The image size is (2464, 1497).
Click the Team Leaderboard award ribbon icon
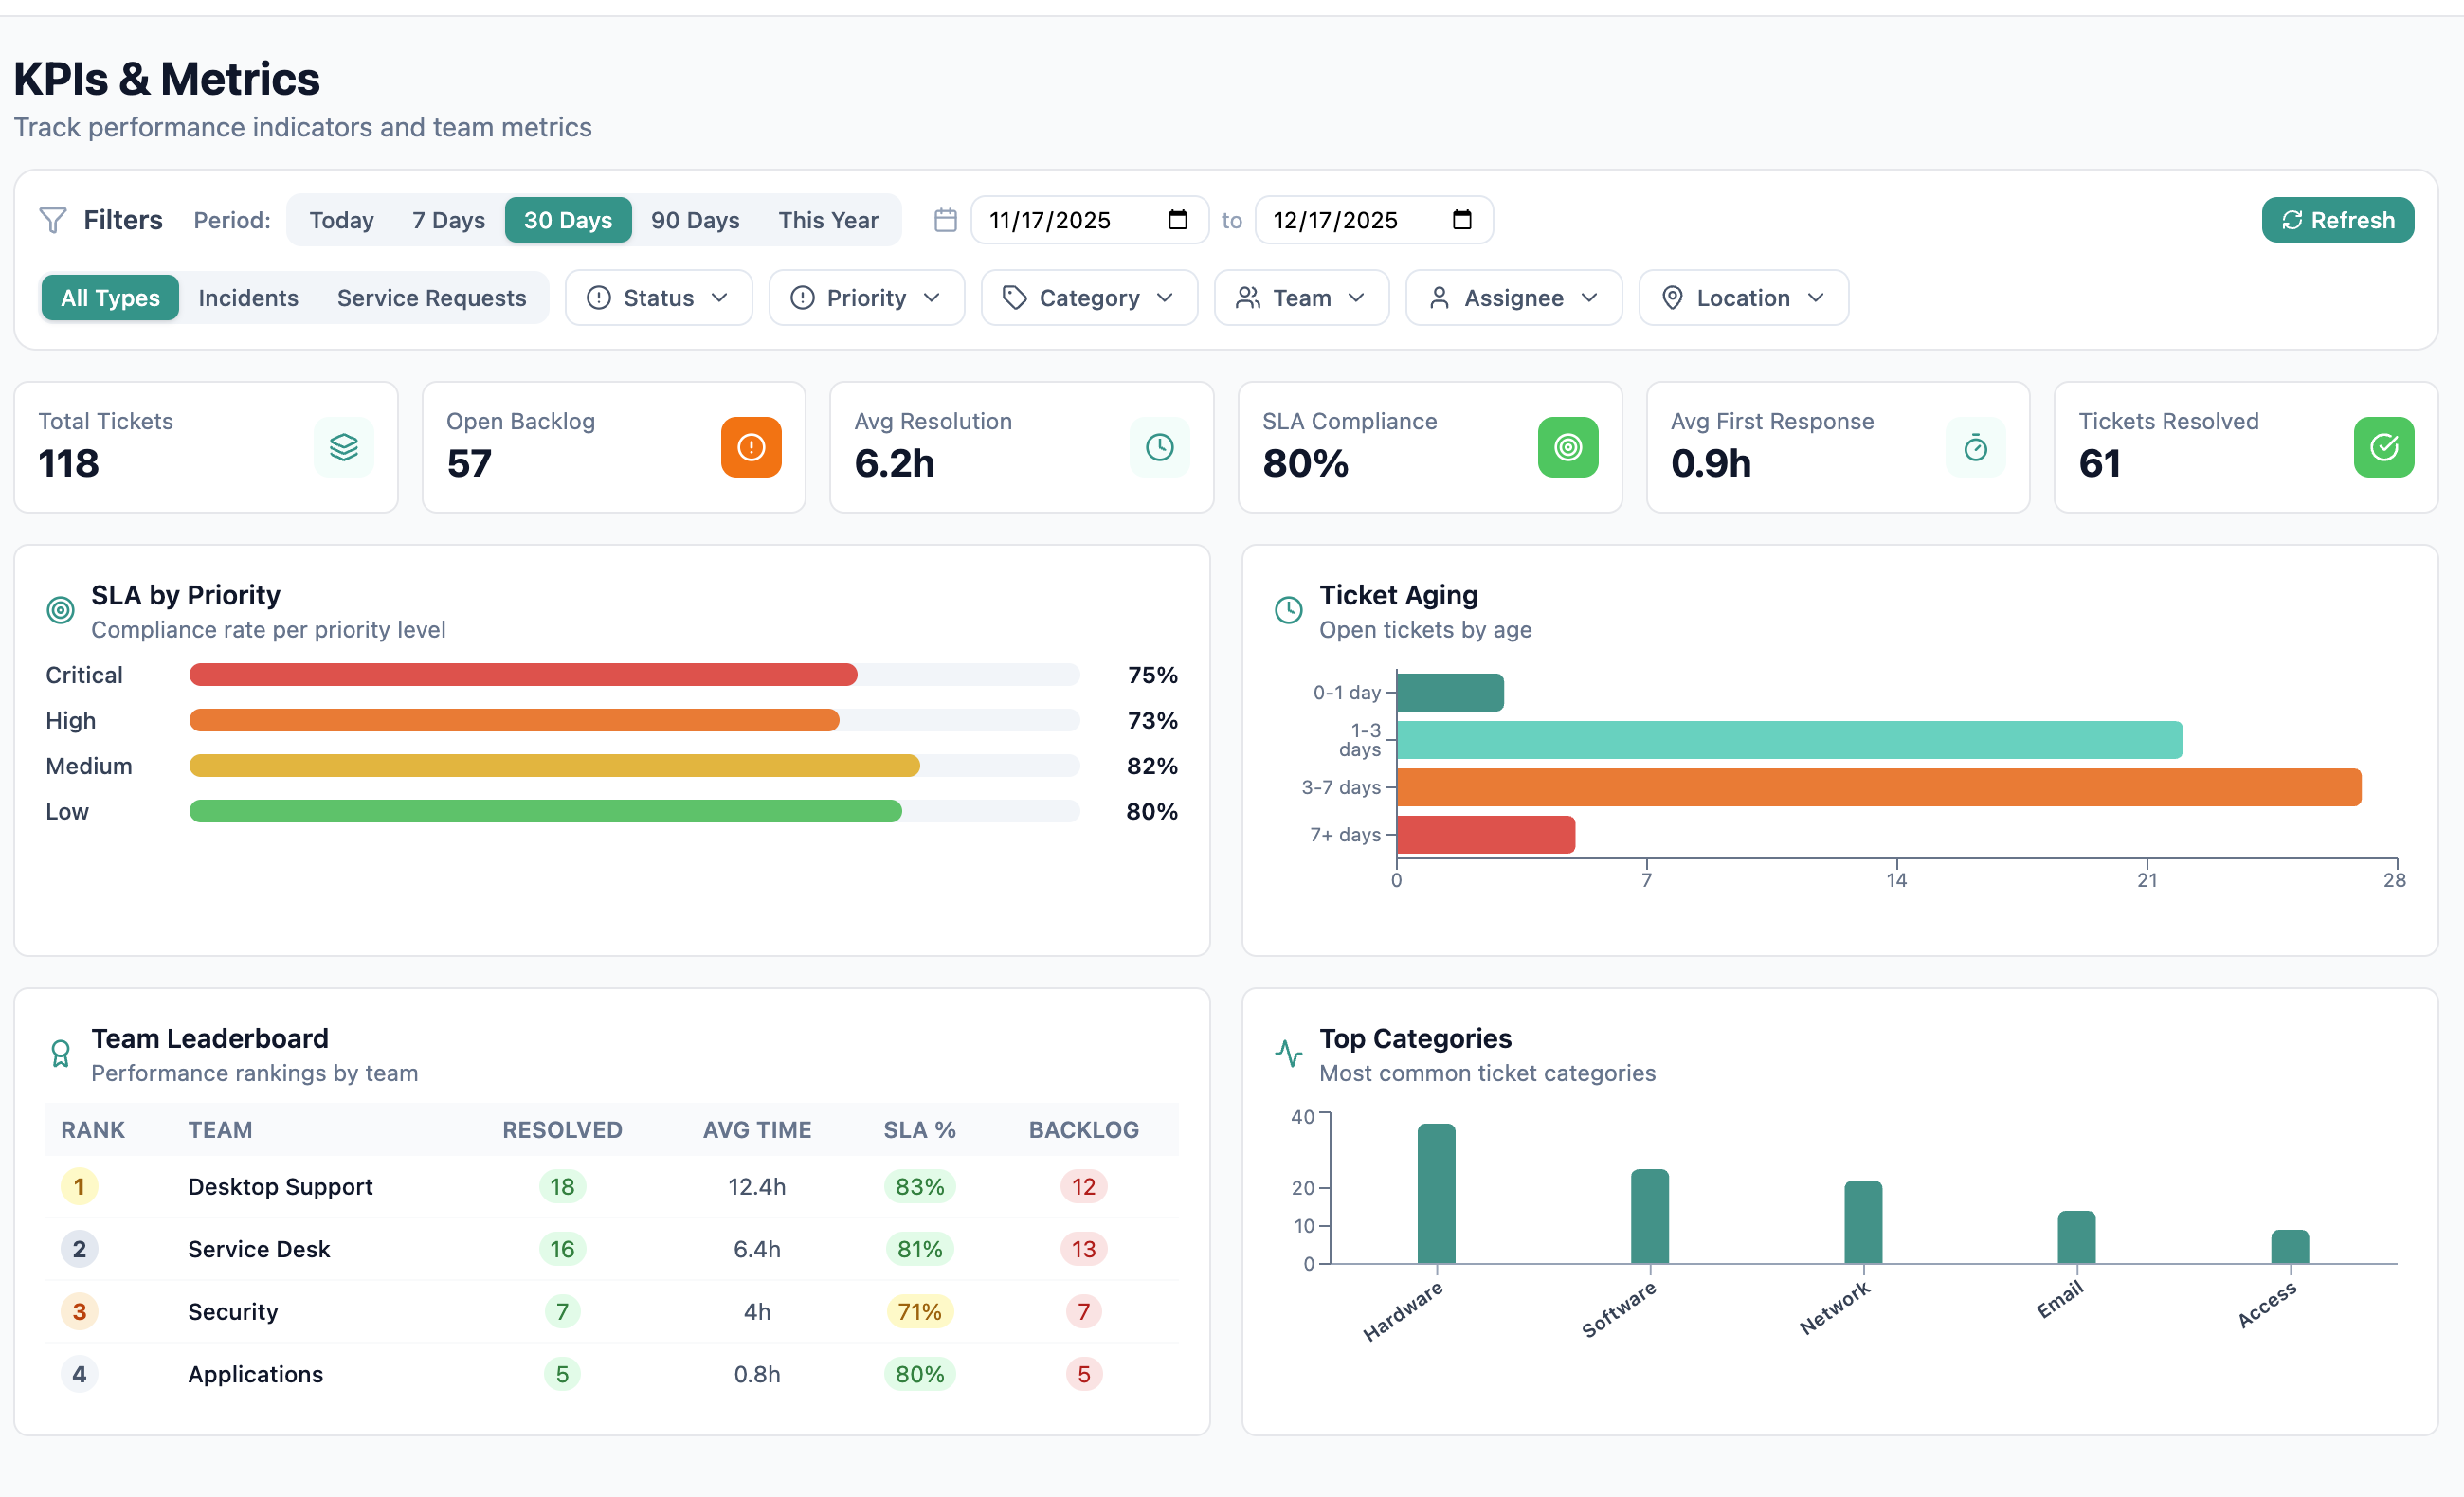click(x=60, y=1053)
